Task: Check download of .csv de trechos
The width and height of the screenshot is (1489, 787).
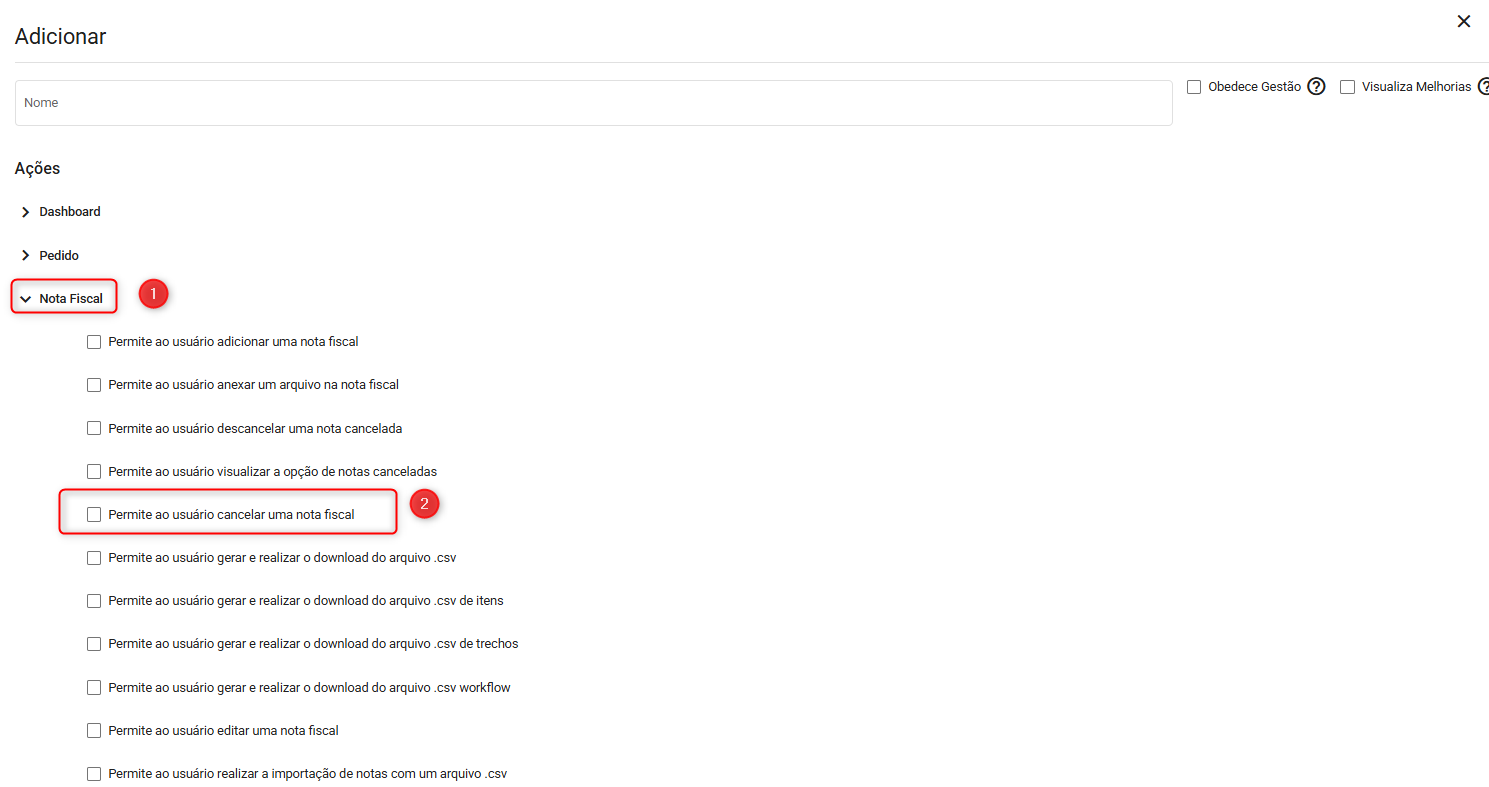Action: click(94, 644)
